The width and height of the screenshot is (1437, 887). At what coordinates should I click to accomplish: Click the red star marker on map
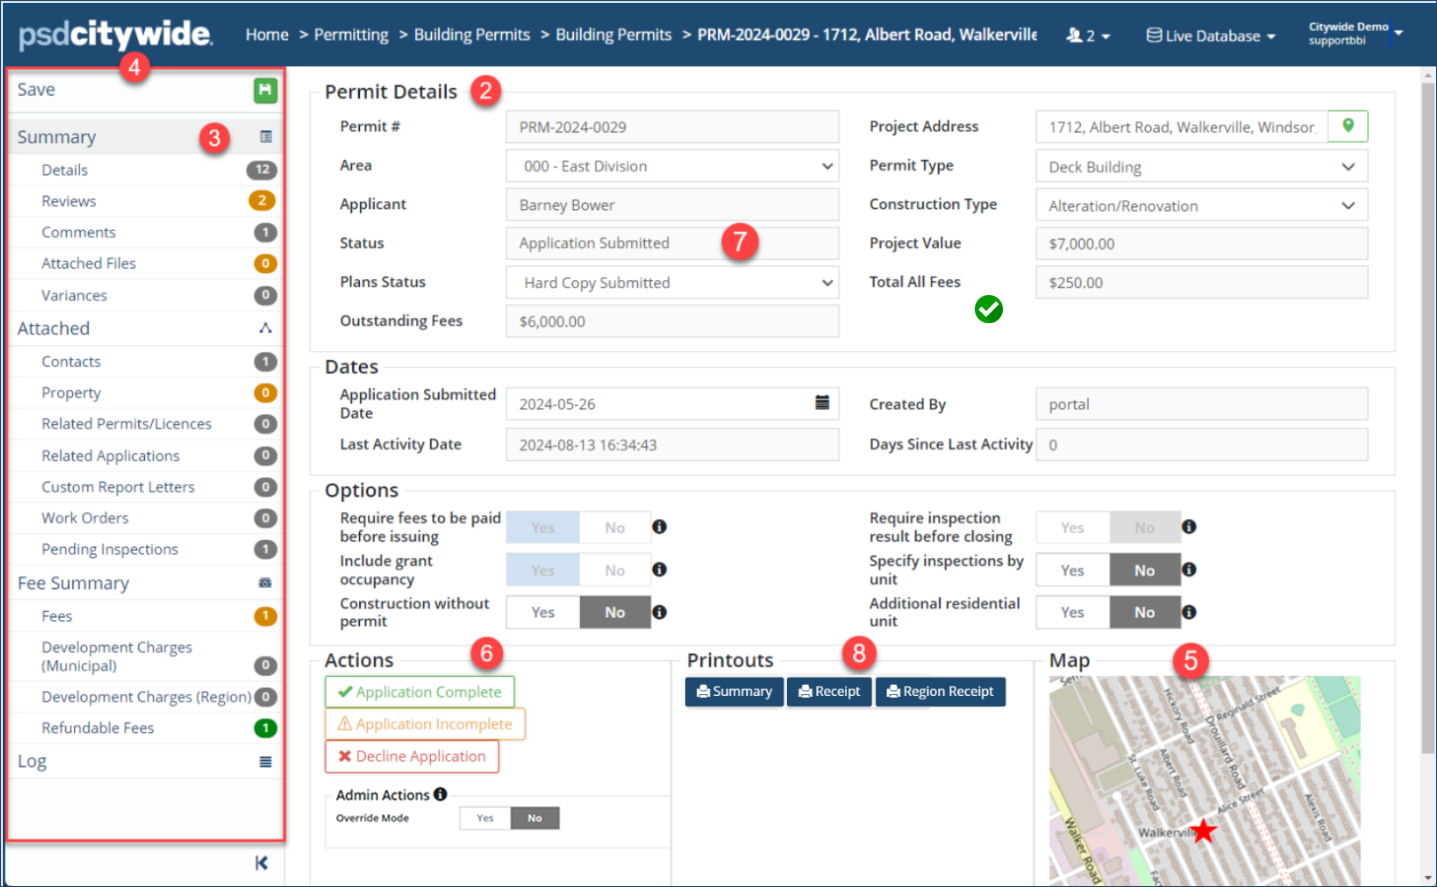1203,831
